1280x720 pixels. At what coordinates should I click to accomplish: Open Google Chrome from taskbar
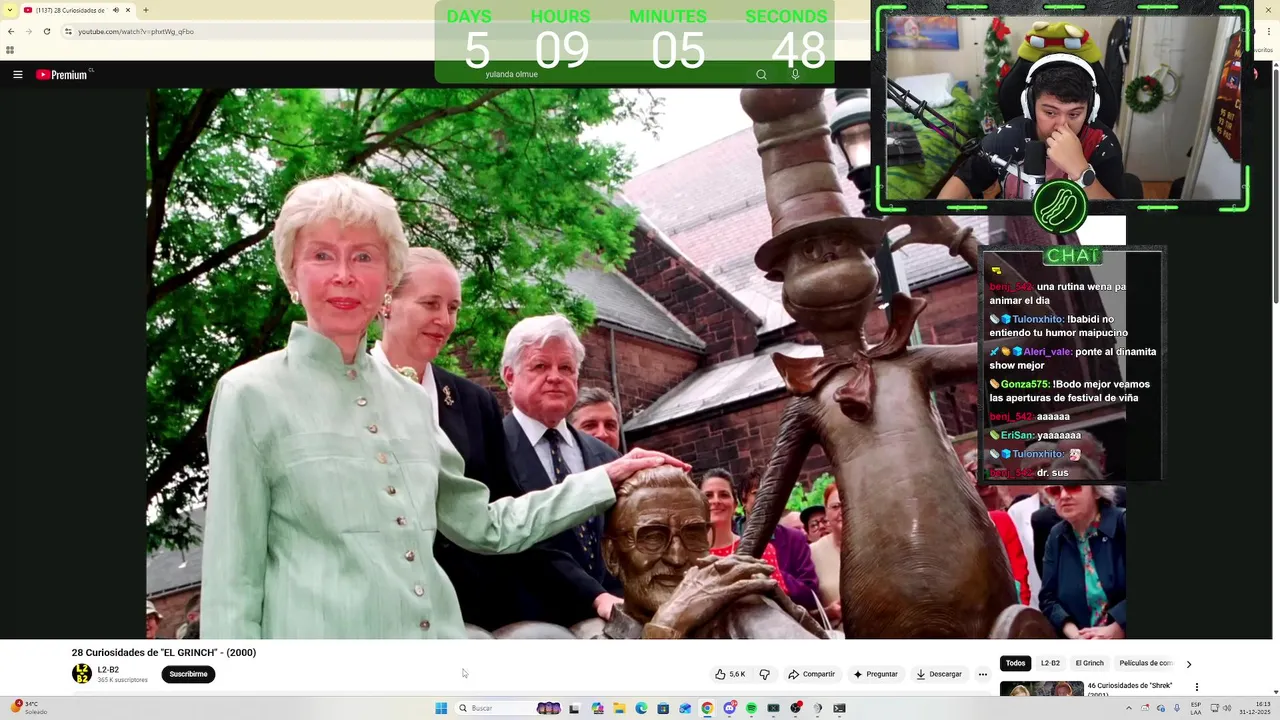(707, 708)
